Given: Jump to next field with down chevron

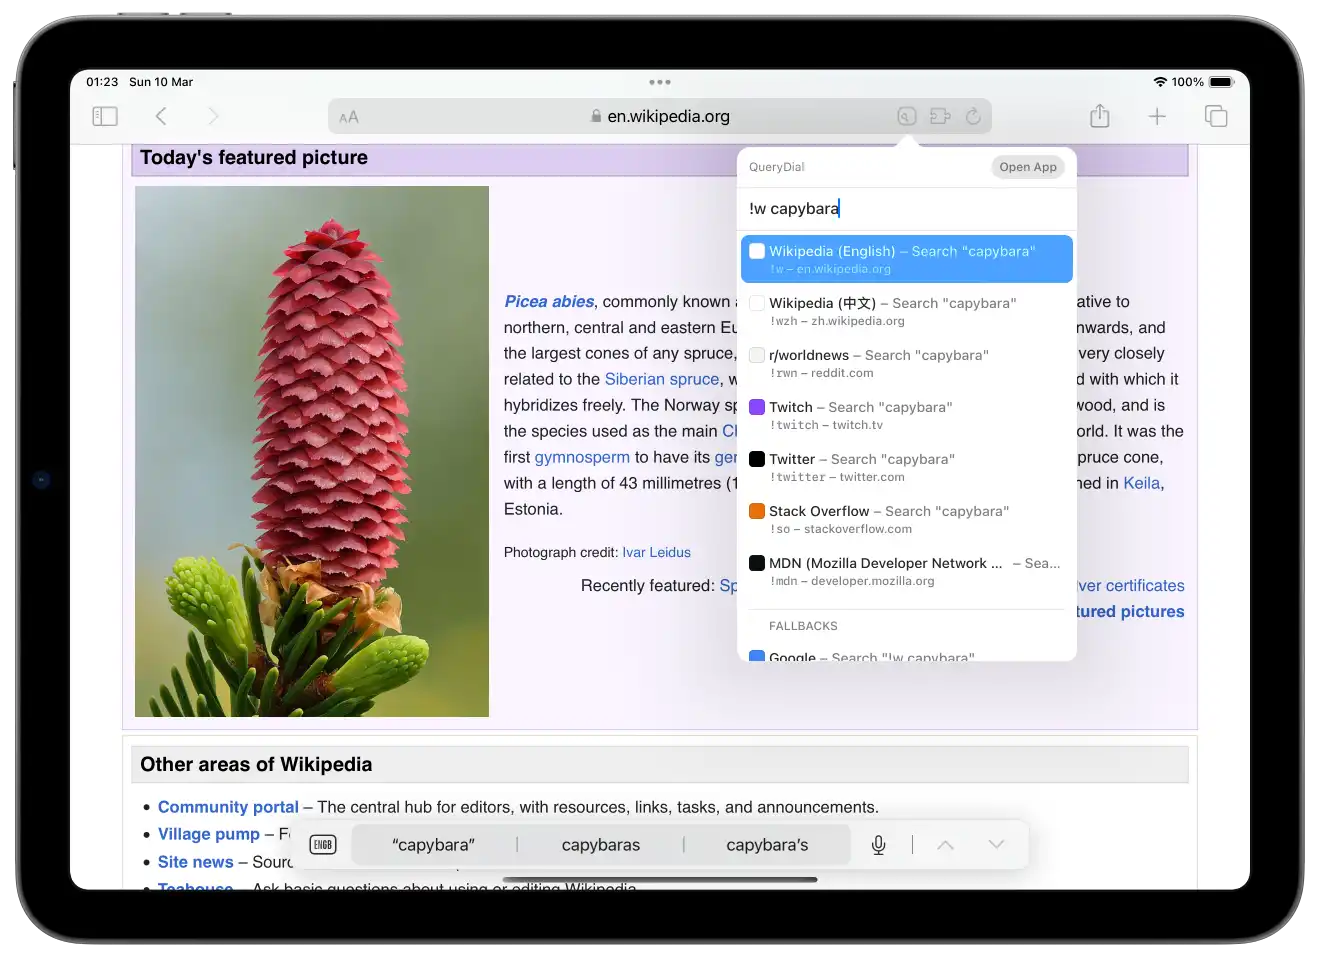Looking at the screenshot, I should (996, 845).
